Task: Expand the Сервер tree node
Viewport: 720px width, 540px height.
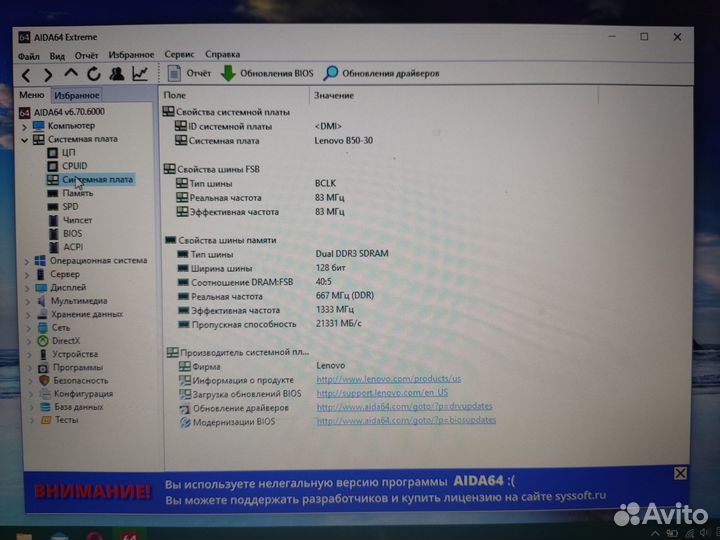Action: [27, 275]
